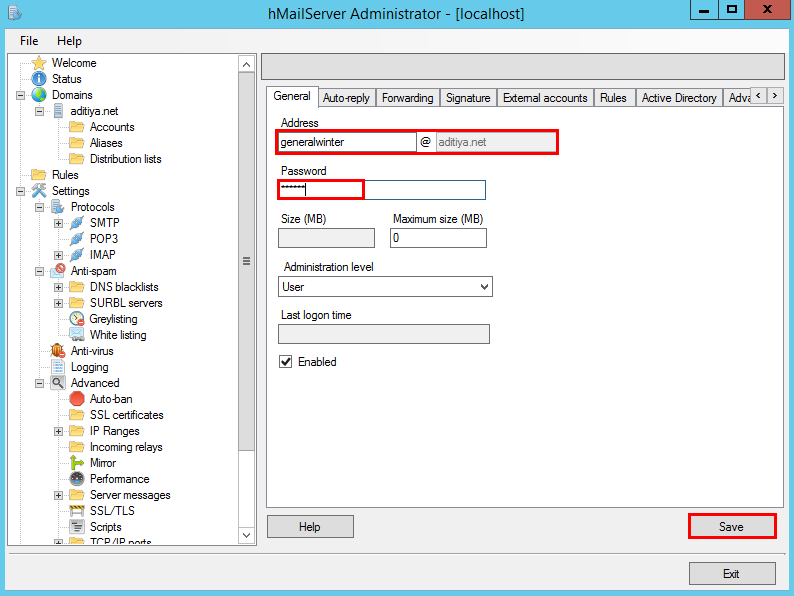Collapse the Protocols tree node
Image resolution: width=794 pixels, height=596 pixels.
(39, 207)
